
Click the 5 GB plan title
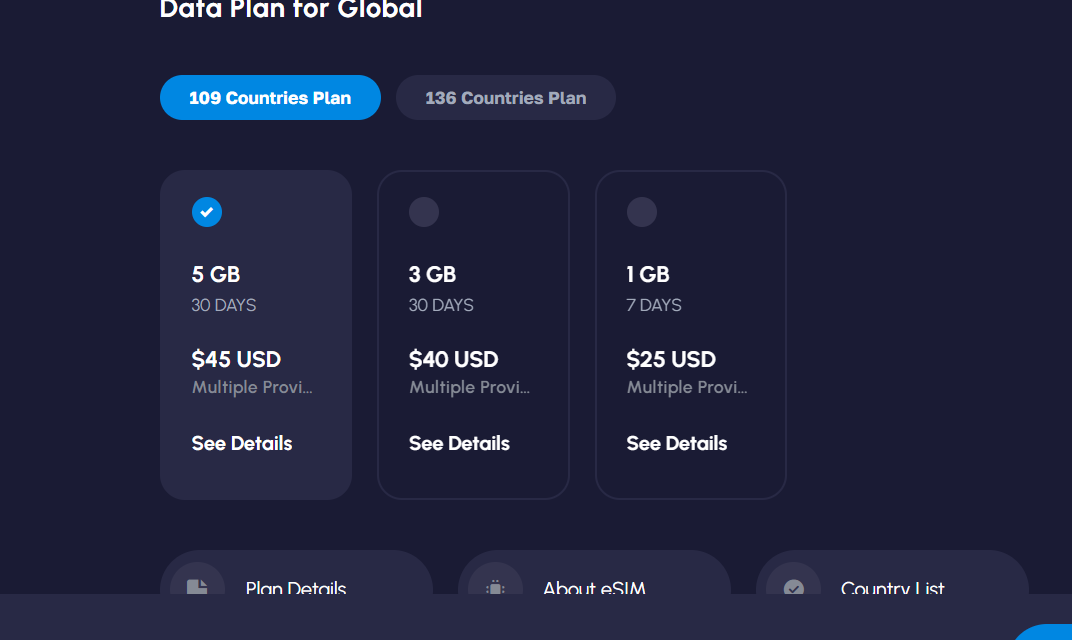tap(216, 274)
